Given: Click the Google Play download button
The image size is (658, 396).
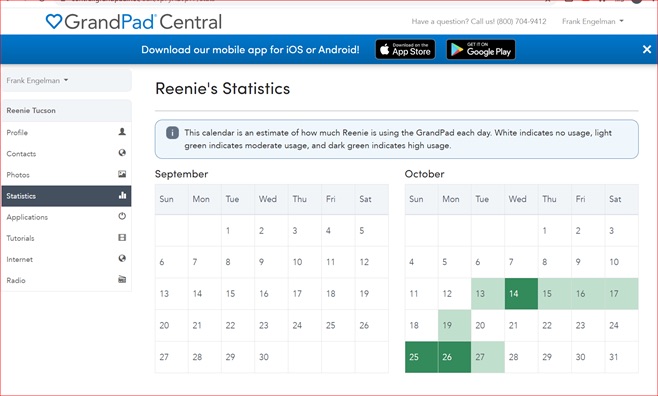Looking at the screenshot, I should 481,50.
